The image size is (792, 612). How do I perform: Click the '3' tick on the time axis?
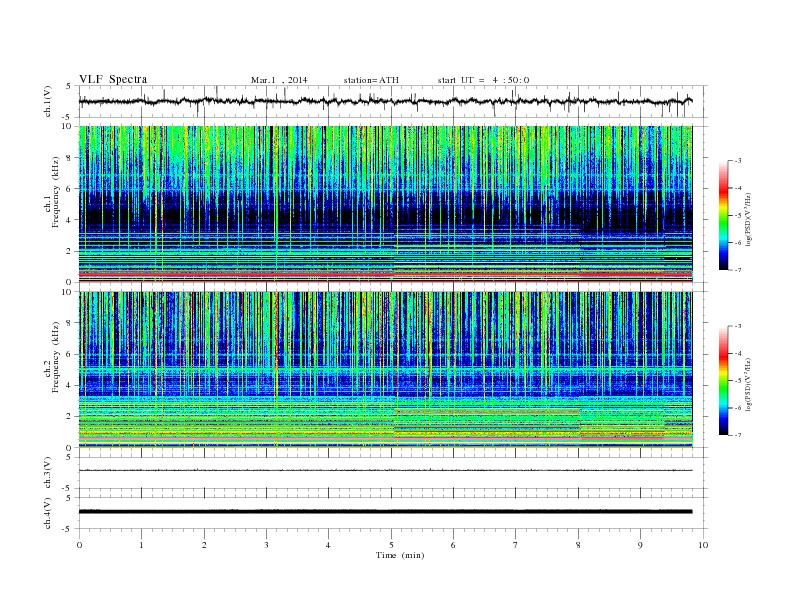[266, 545]
